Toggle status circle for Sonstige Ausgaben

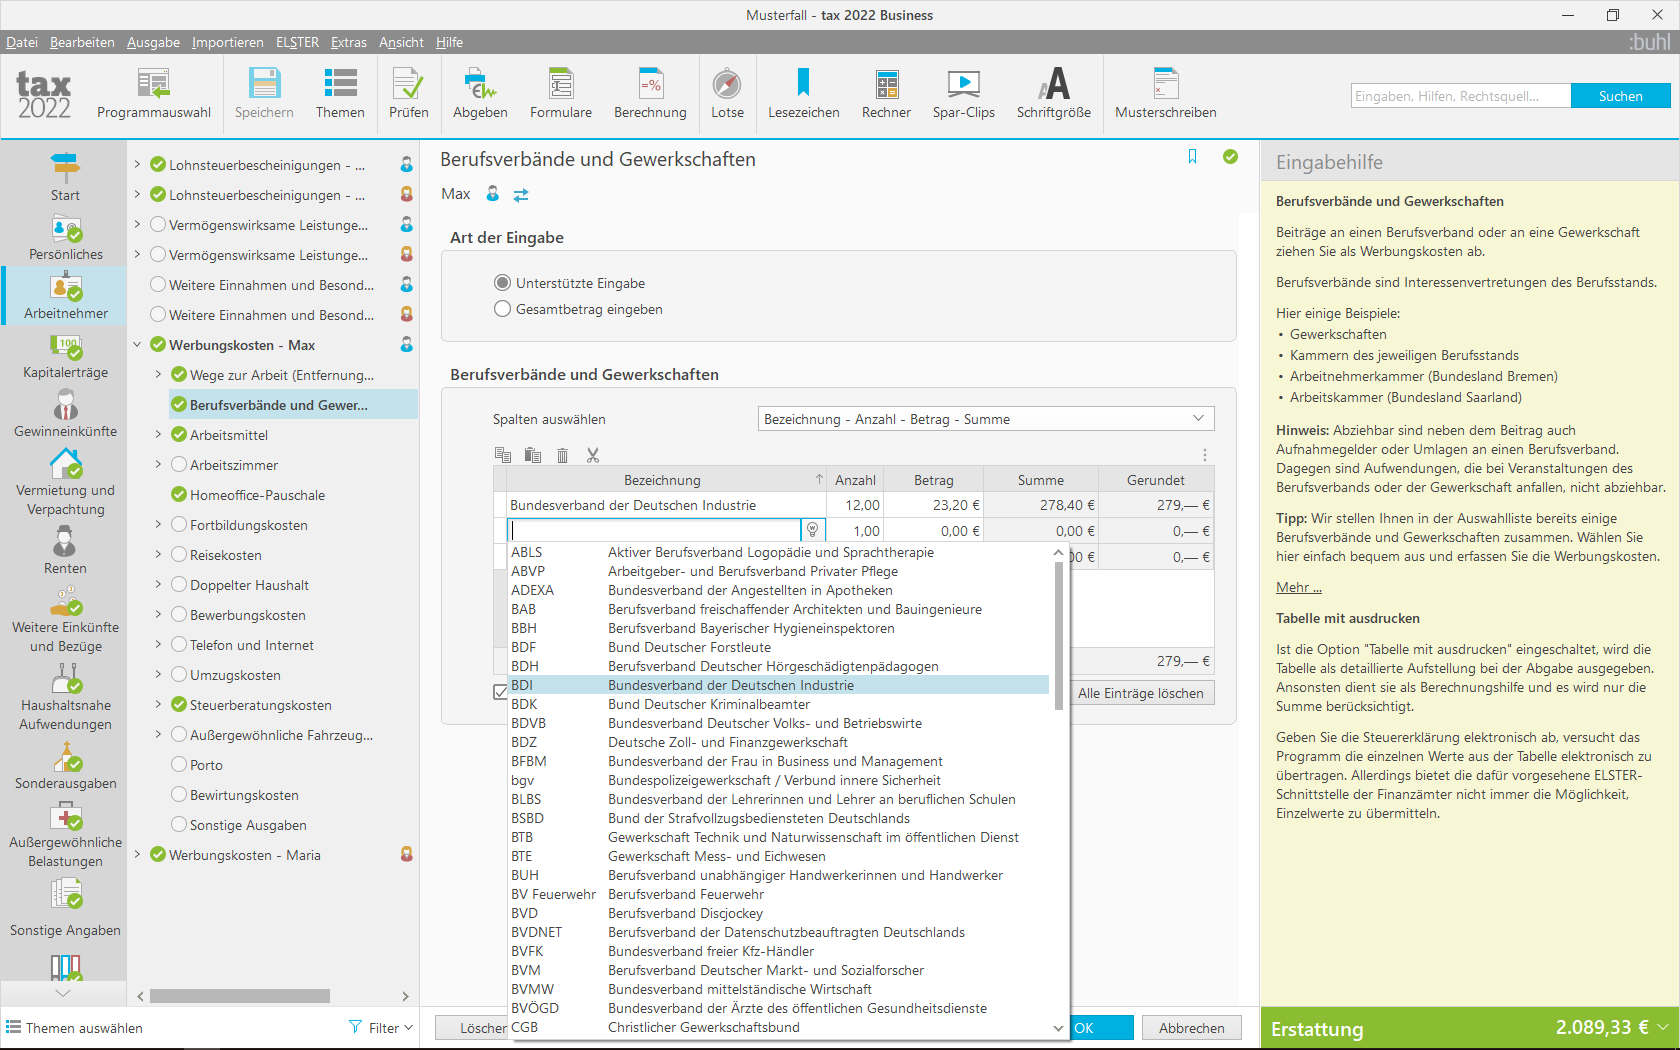pyautogui.click(x=179, y=824)
